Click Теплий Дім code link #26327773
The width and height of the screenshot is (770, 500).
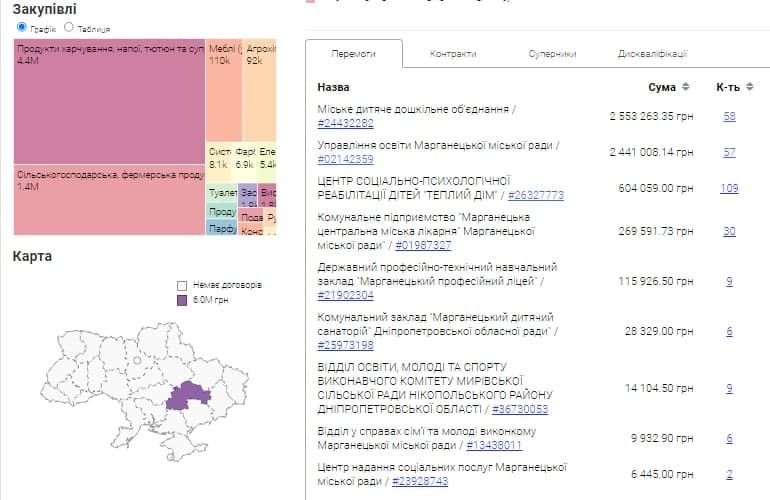click(x=535, y=195)
